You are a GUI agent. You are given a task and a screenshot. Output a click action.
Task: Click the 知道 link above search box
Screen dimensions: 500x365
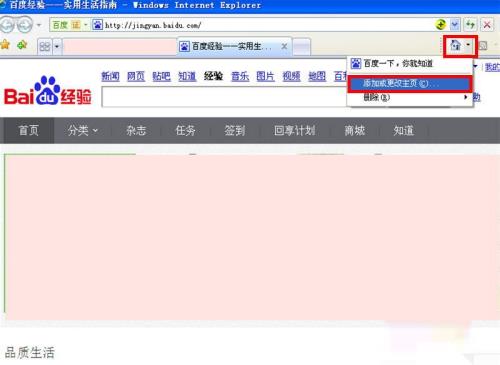click(187, 76)
